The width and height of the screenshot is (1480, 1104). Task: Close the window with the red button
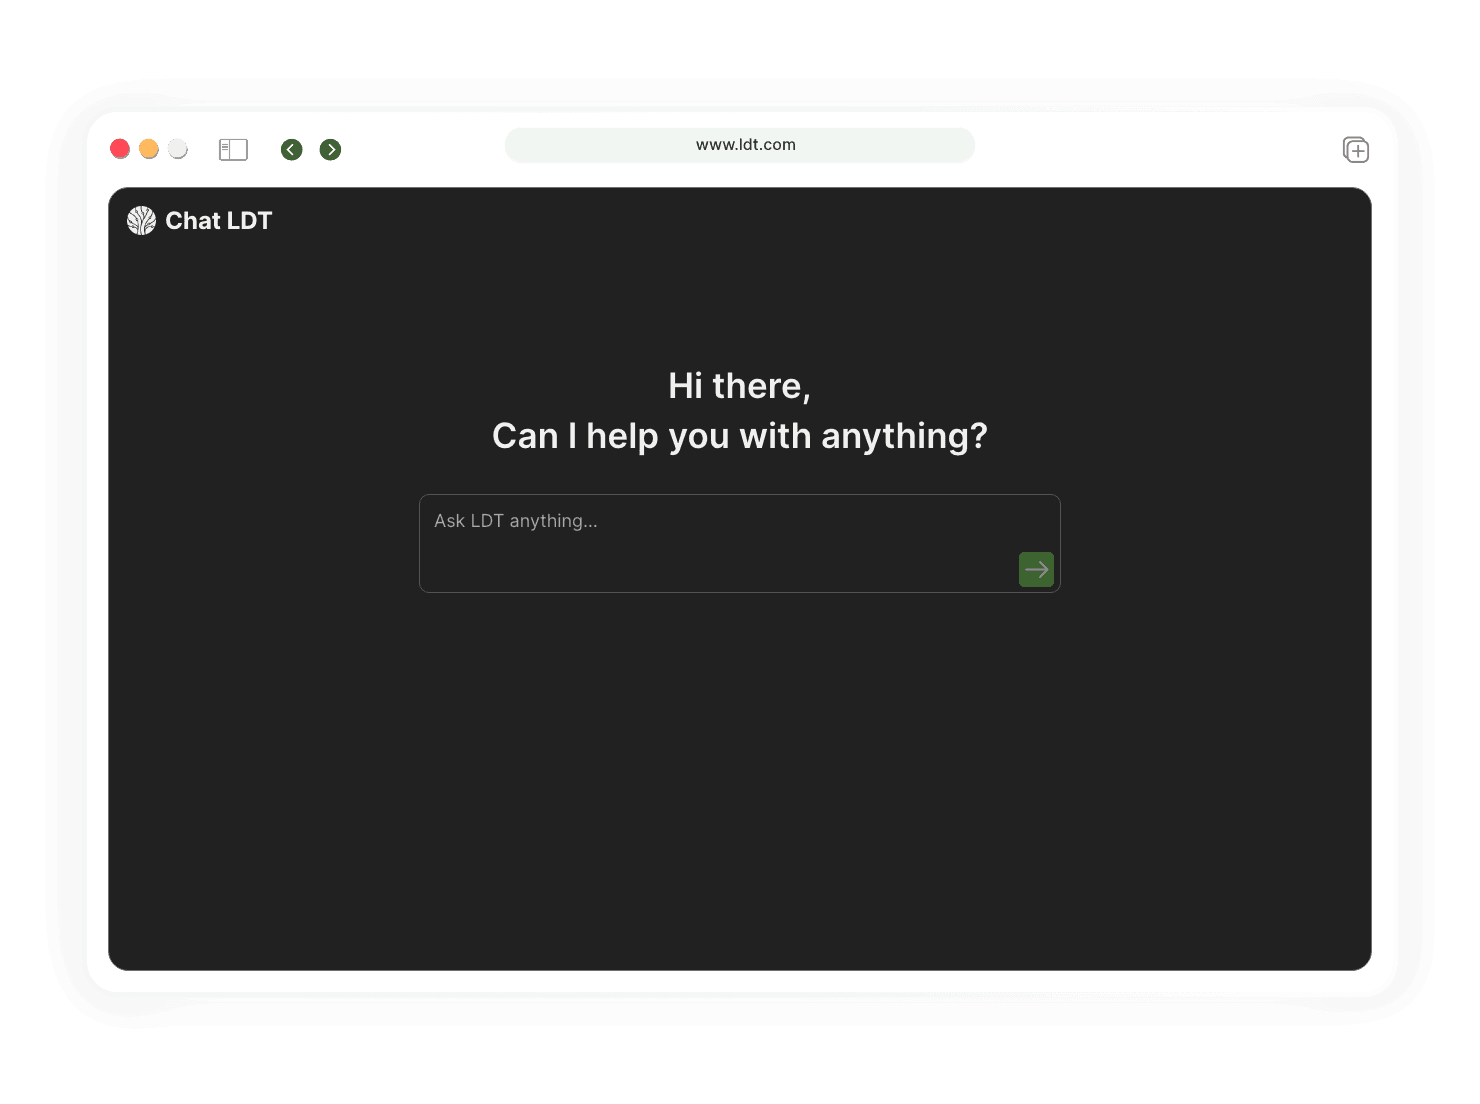120,149
